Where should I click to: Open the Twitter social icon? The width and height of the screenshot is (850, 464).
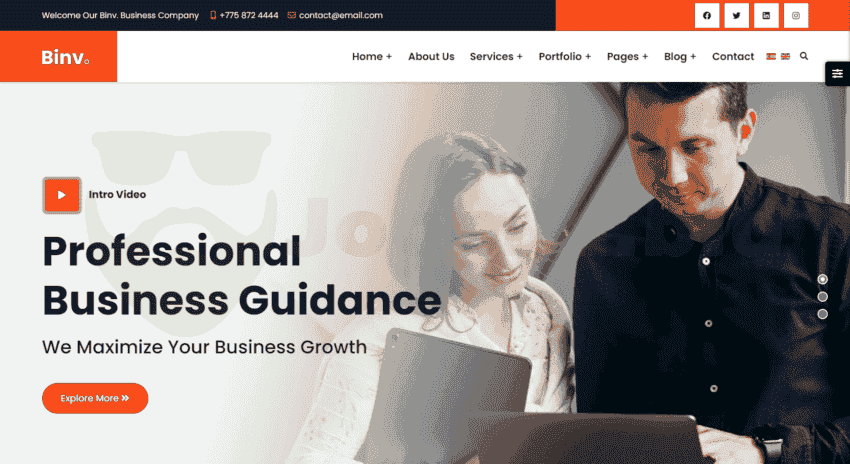737,16
